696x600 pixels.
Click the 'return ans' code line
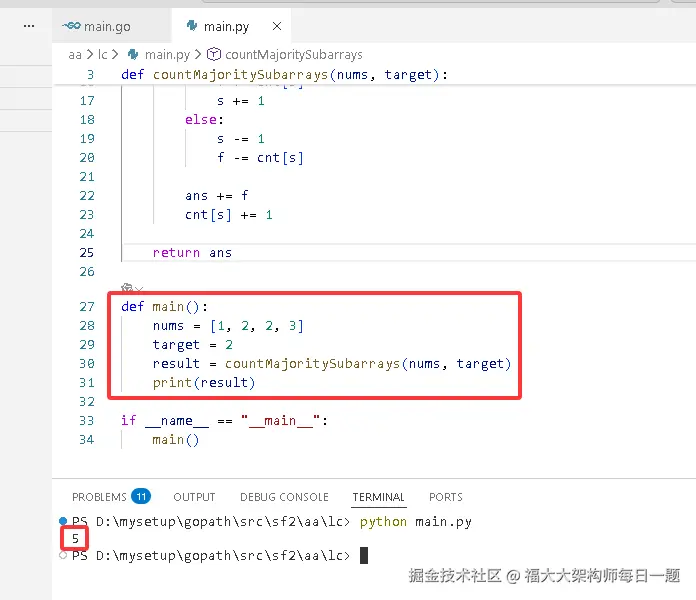tap(192, 253)
